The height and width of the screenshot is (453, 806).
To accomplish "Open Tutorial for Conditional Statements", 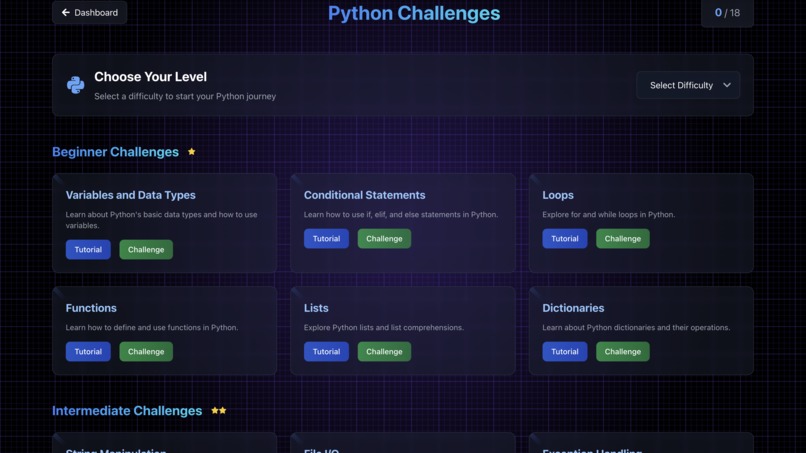I will click(x=326, y=239).
